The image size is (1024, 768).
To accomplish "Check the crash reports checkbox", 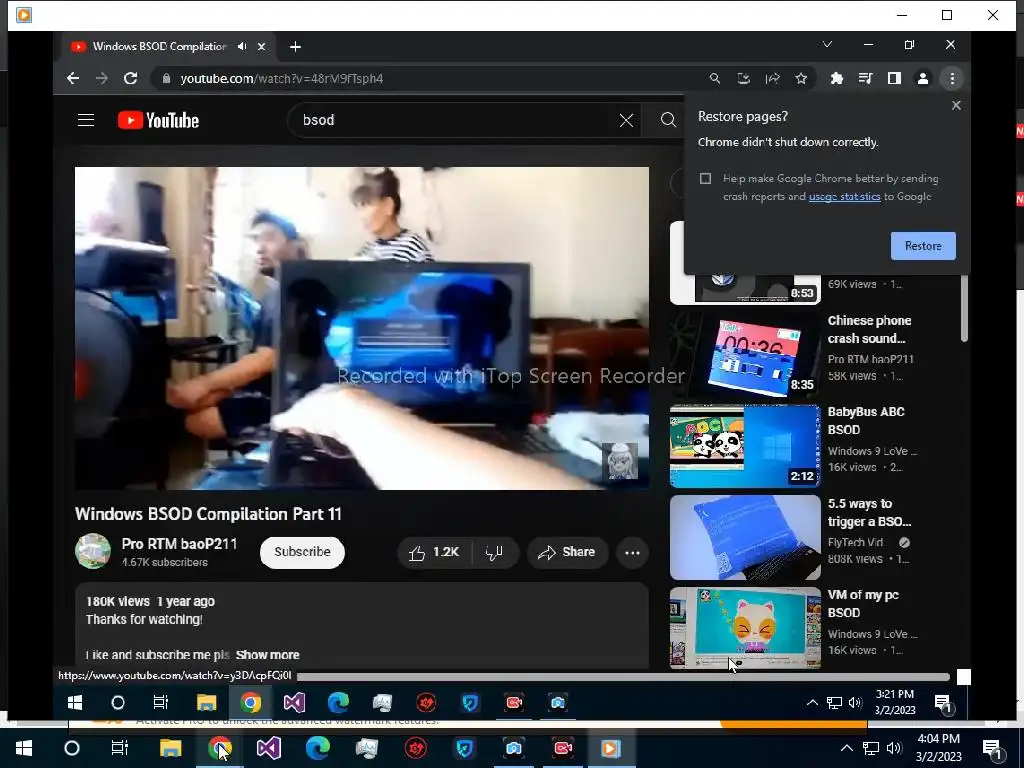I will 705,178.
